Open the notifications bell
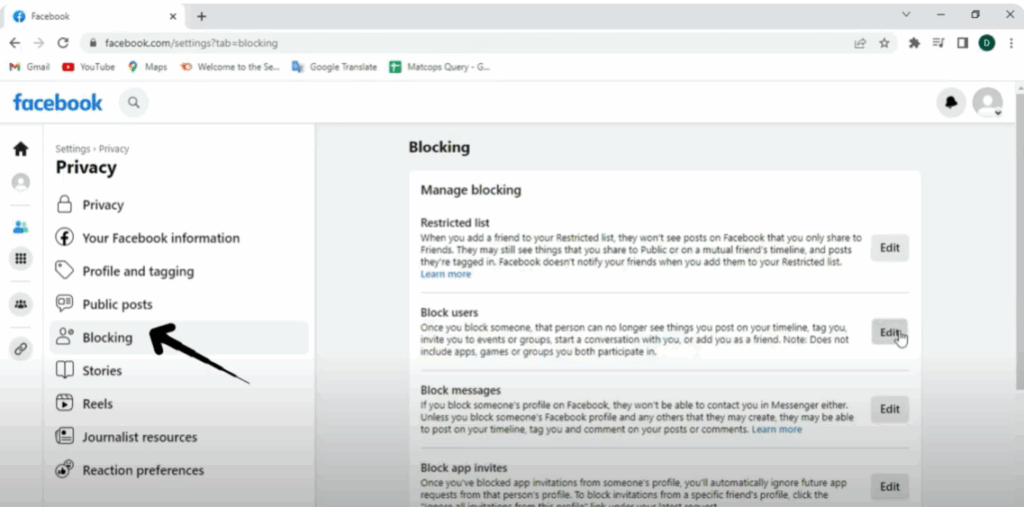This screenshot has width=1024, height=507. (952, 103)
